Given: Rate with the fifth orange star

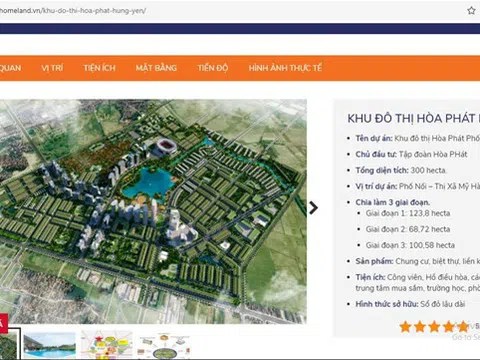Looking at the screenshot, I should coord(463,327).
